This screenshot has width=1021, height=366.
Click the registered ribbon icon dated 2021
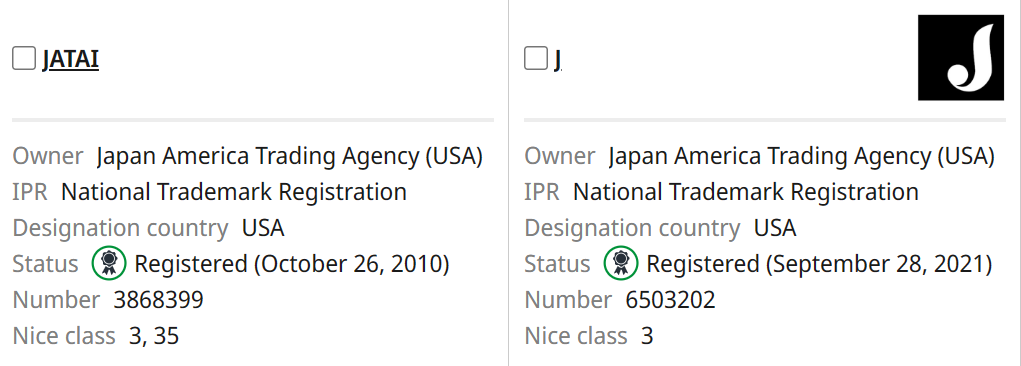tap(621, 264)
